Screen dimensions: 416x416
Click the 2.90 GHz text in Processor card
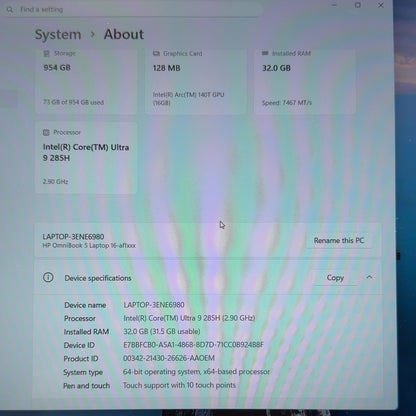pyautogui.click(x=55, y=181)
